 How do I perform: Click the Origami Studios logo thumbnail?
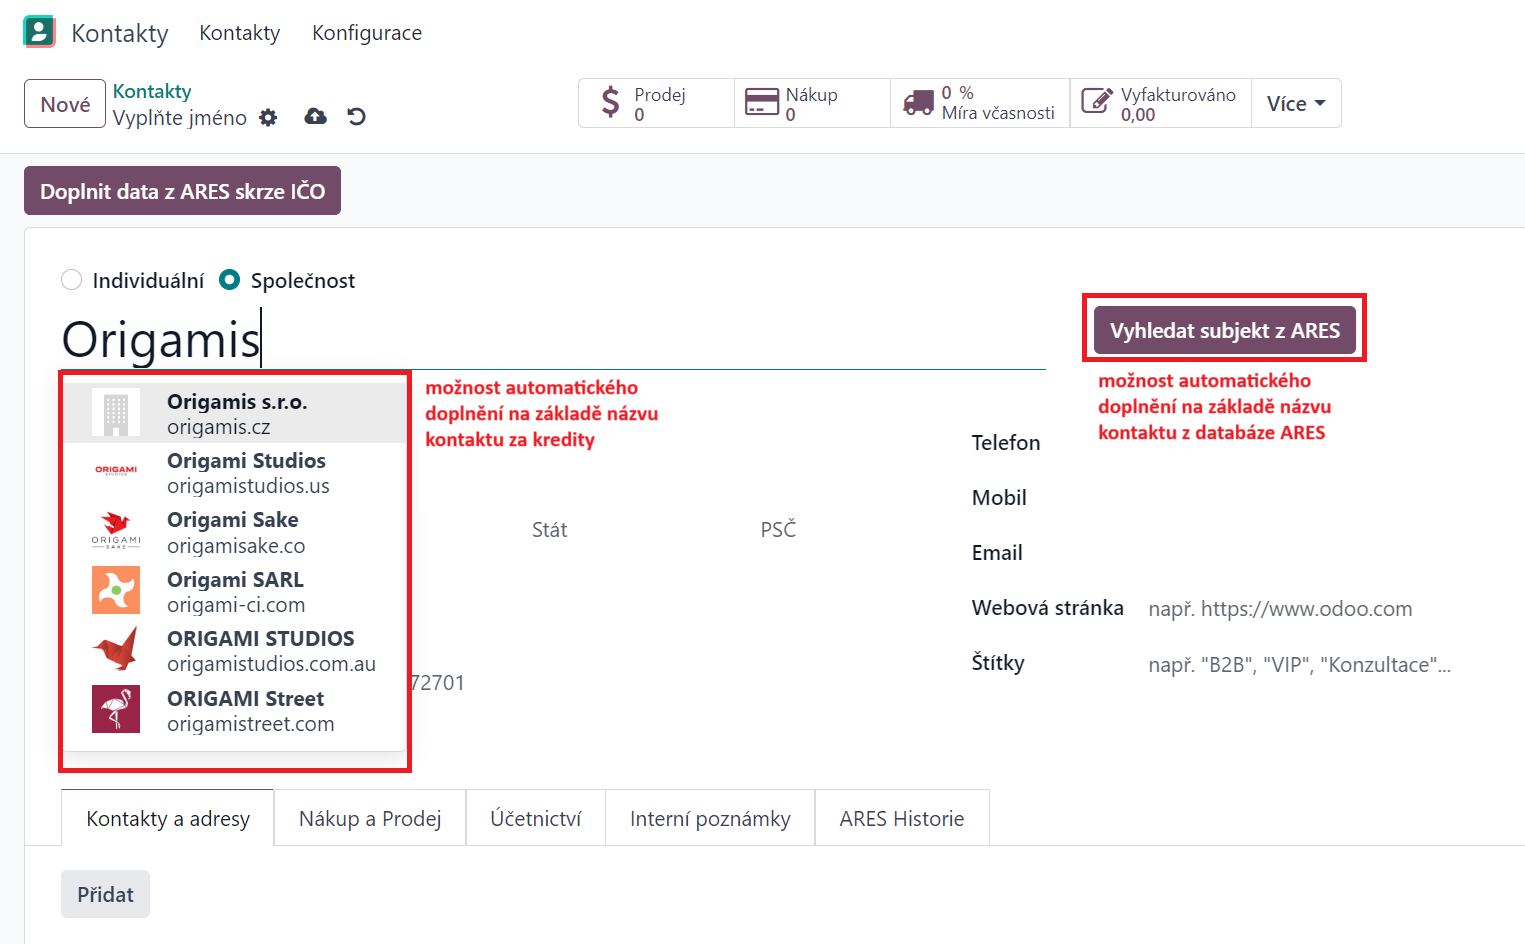[116, 471]
